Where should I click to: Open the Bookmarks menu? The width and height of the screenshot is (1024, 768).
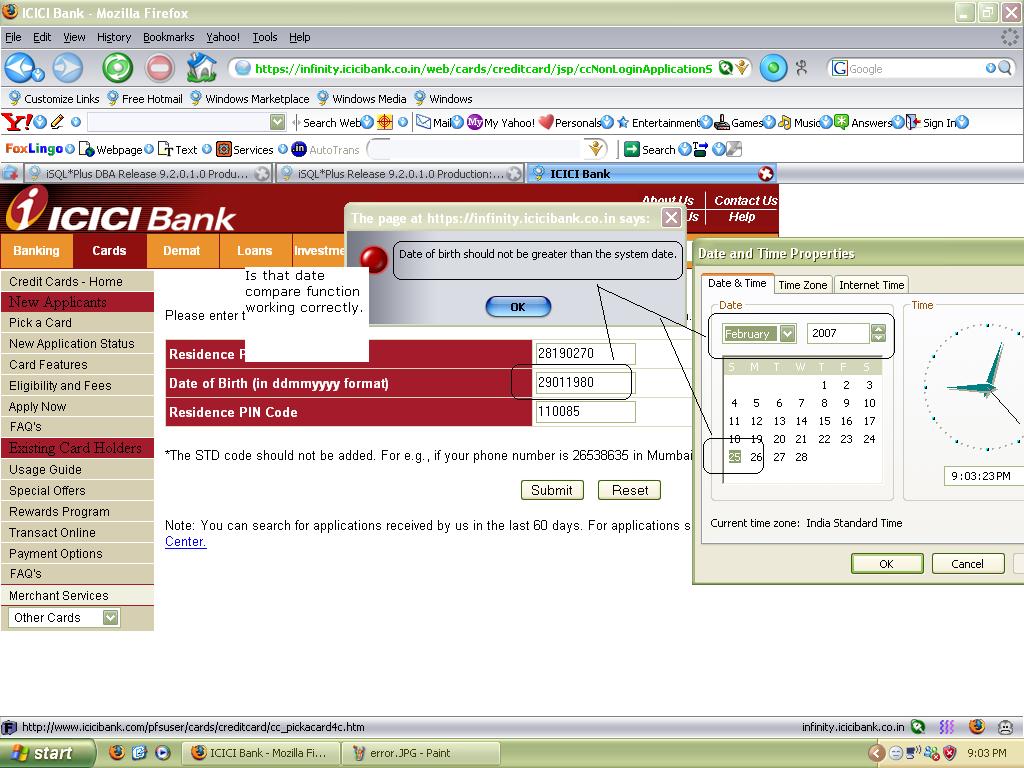click(168, 37)
